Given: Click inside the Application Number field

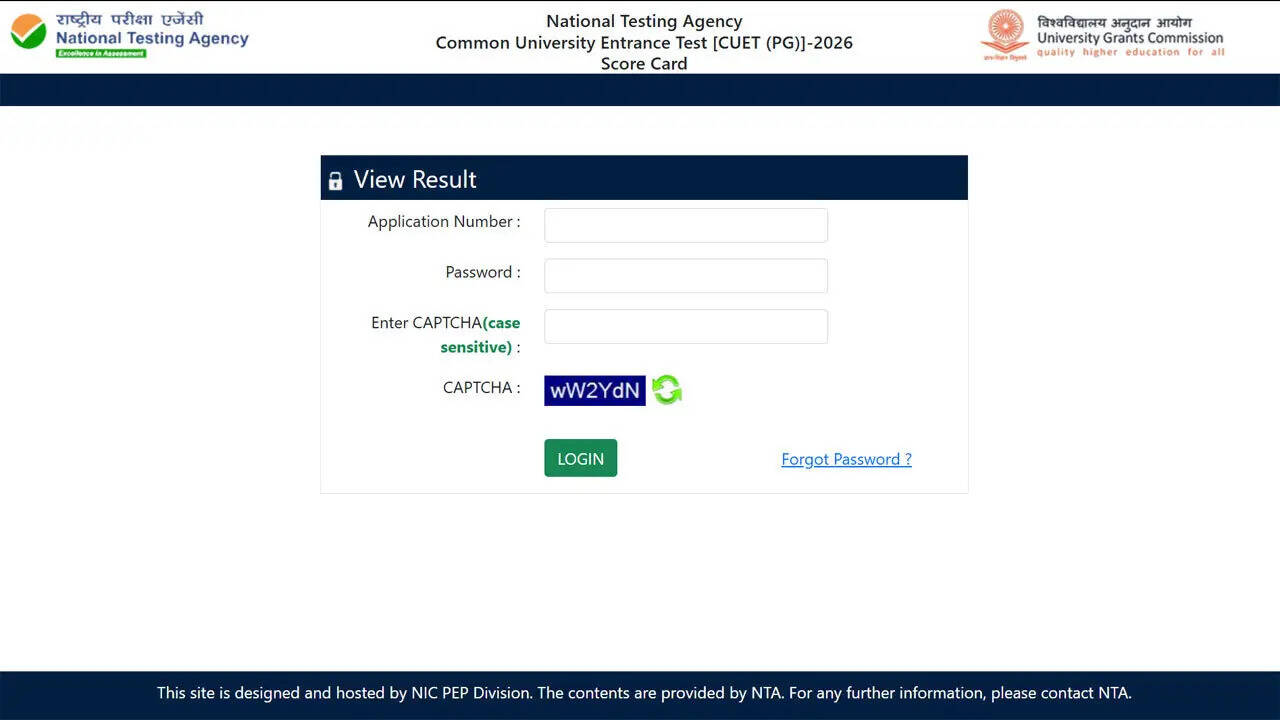Looking at the screenshot, I should pyautogui.click(x=685, y=225).
